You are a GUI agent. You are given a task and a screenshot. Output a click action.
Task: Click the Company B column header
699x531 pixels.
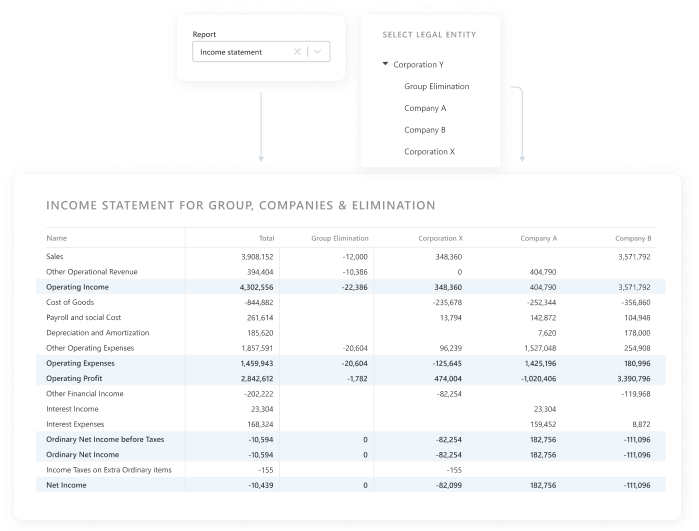(633, 238)
